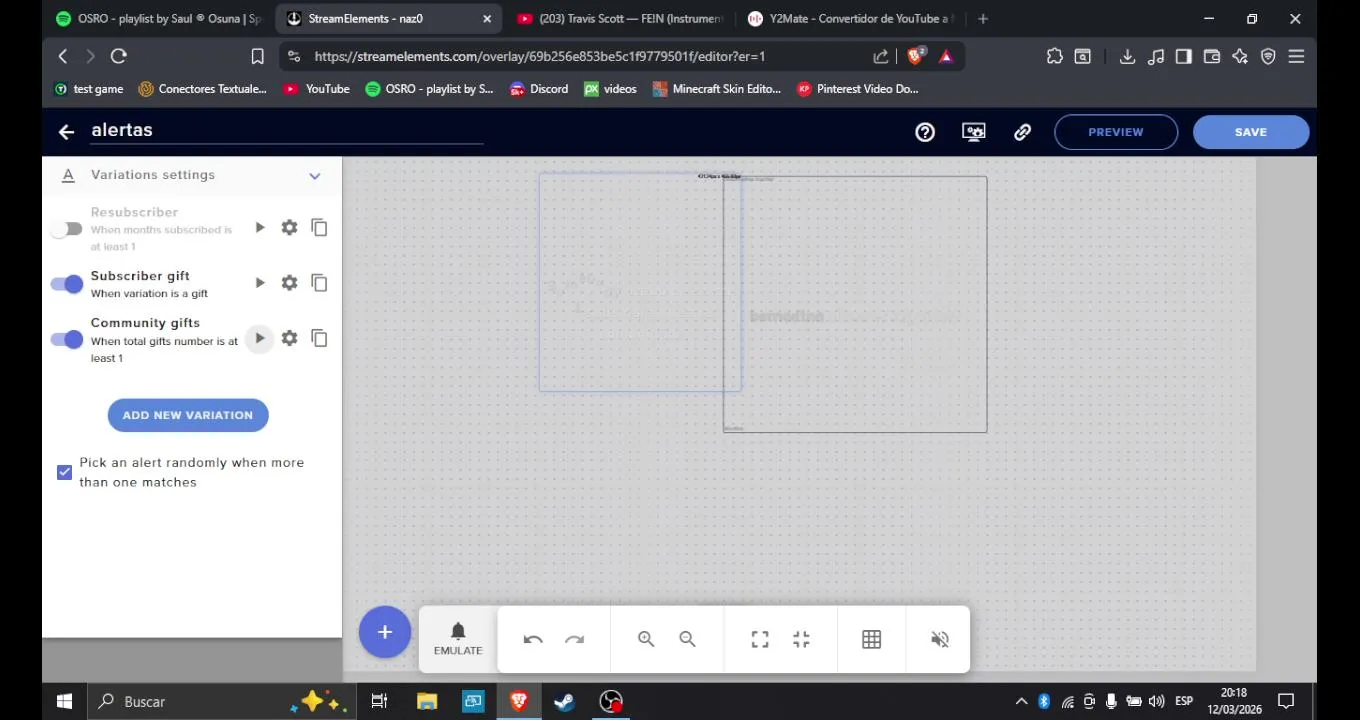Open Steam from the taskbar
This screenshot has height=720, width=1360.
pyautogui.click(x=564, y=701)
